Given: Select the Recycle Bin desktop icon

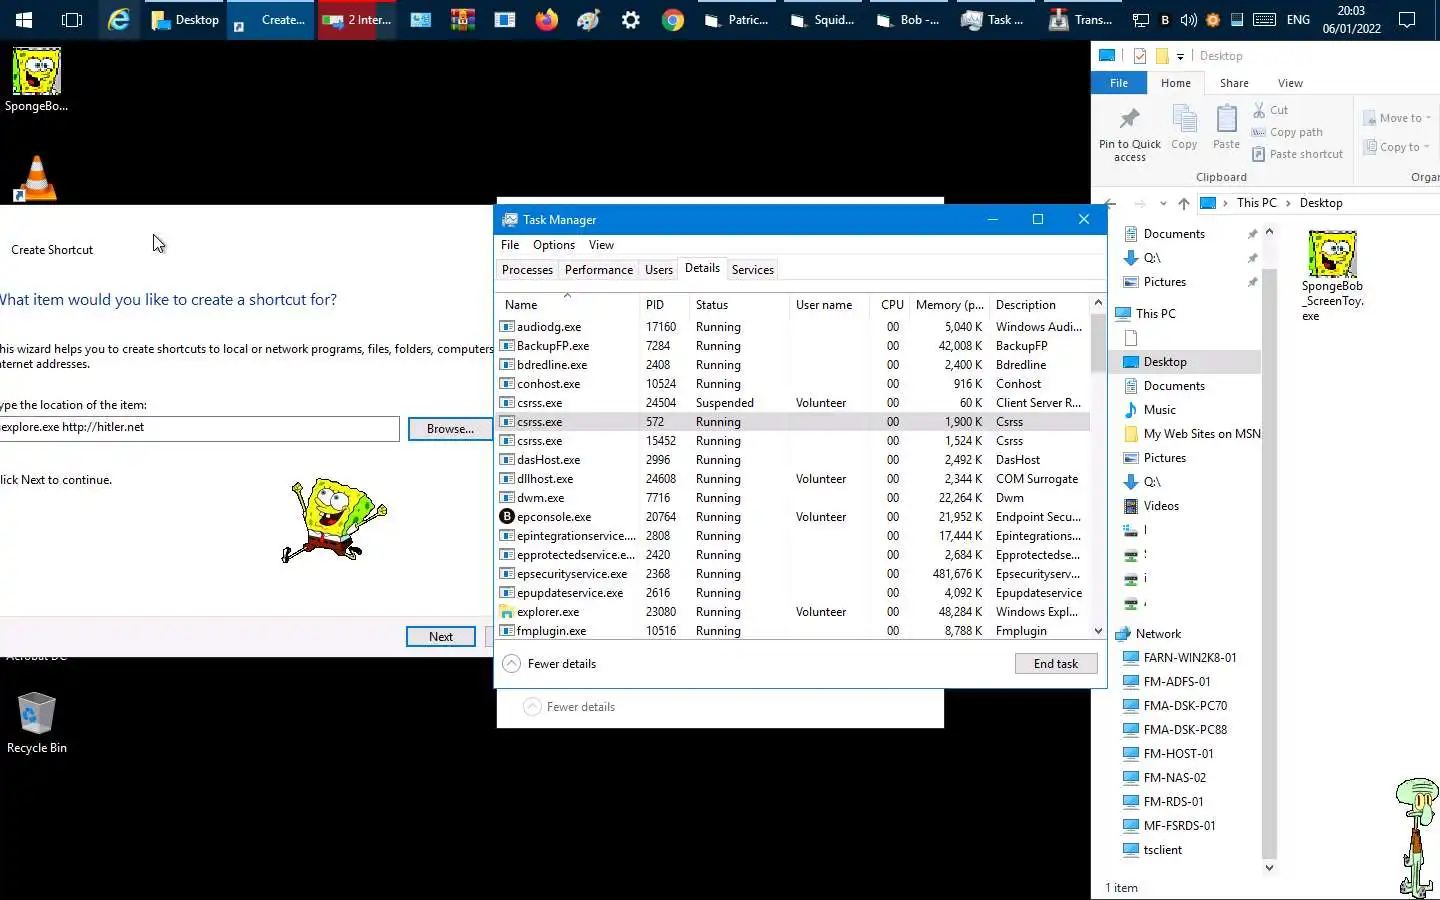Looking at the screenshot, I should coord(37,723).
